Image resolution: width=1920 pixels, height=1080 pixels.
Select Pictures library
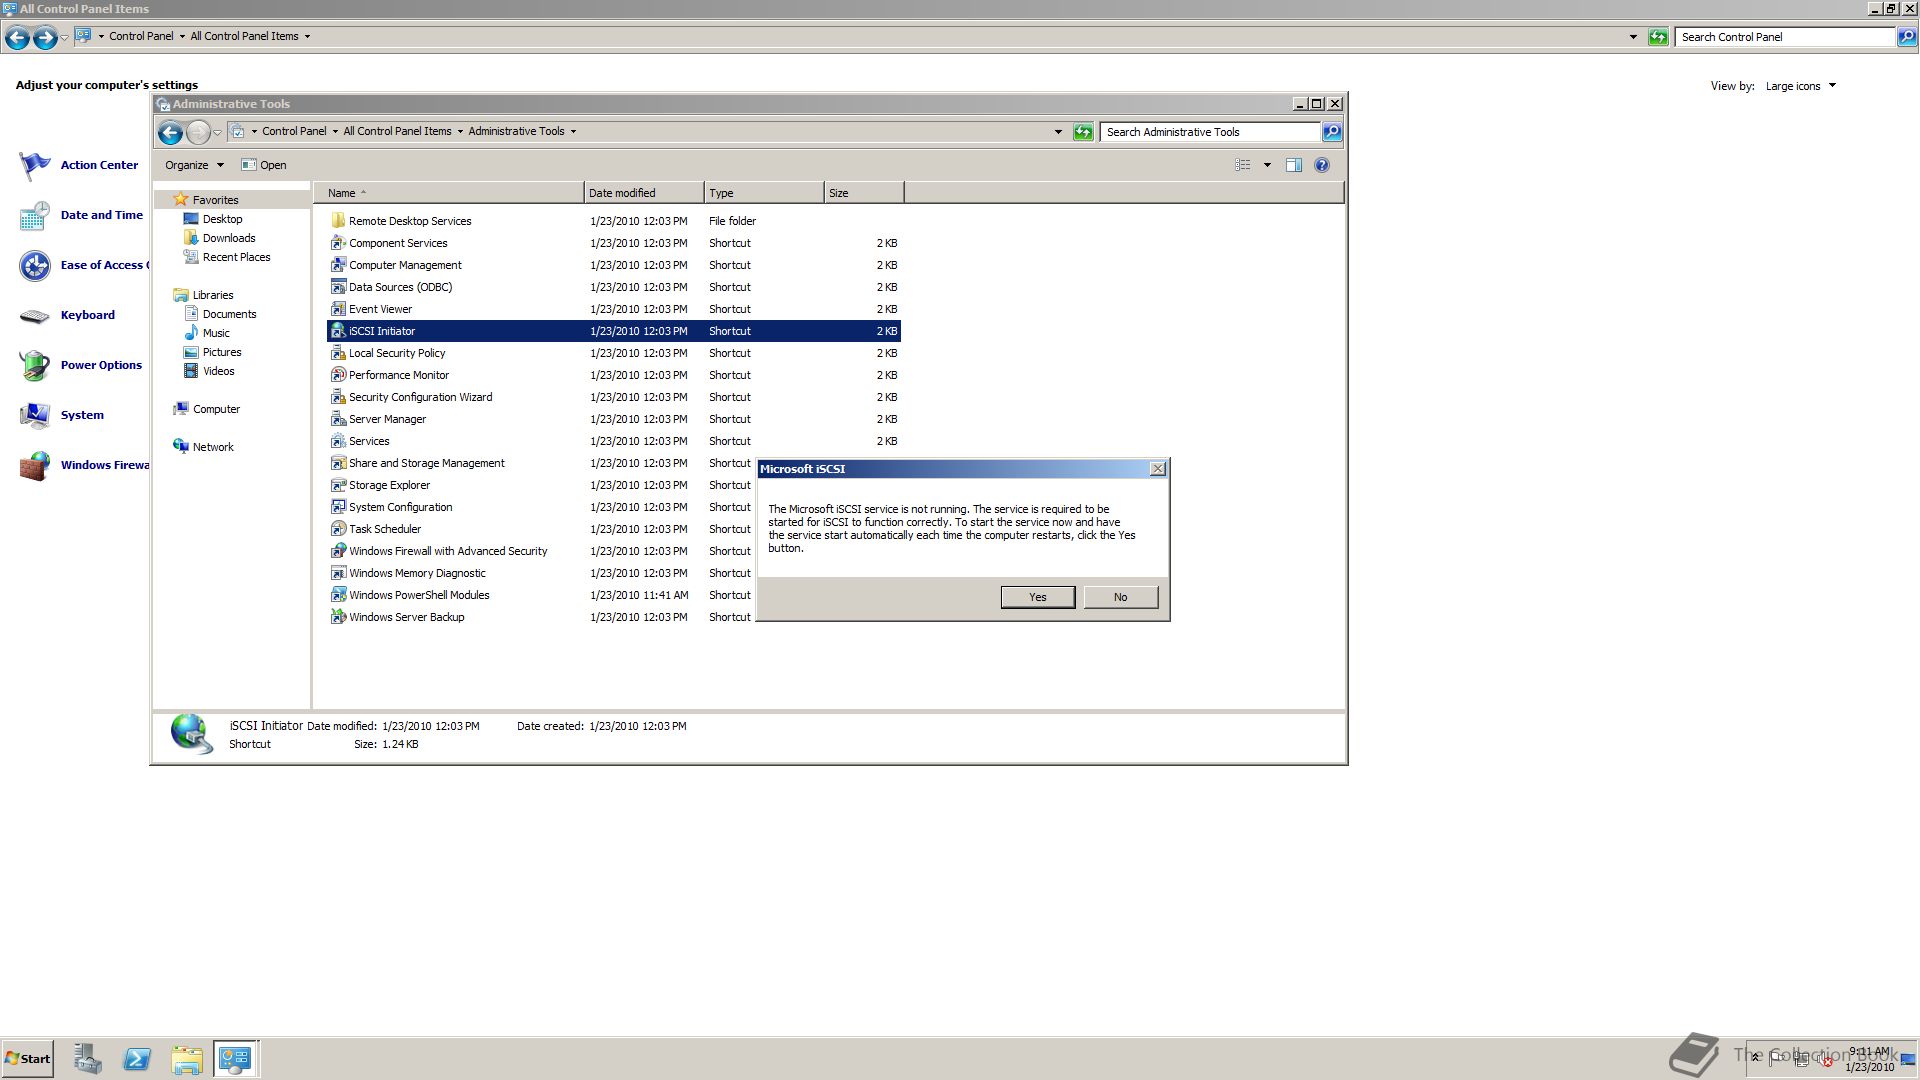tap(221, 352)
